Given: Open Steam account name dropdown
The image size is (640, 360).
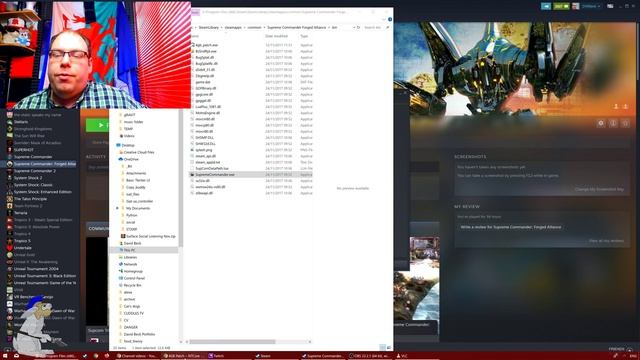Looking at the screenshot, I should click(591, 6).
